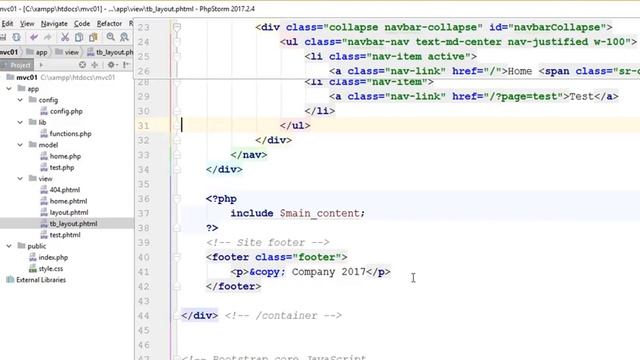640x360 pixels.
Task: Select test.phtml in view folder
Action: (x=65, y=235)
